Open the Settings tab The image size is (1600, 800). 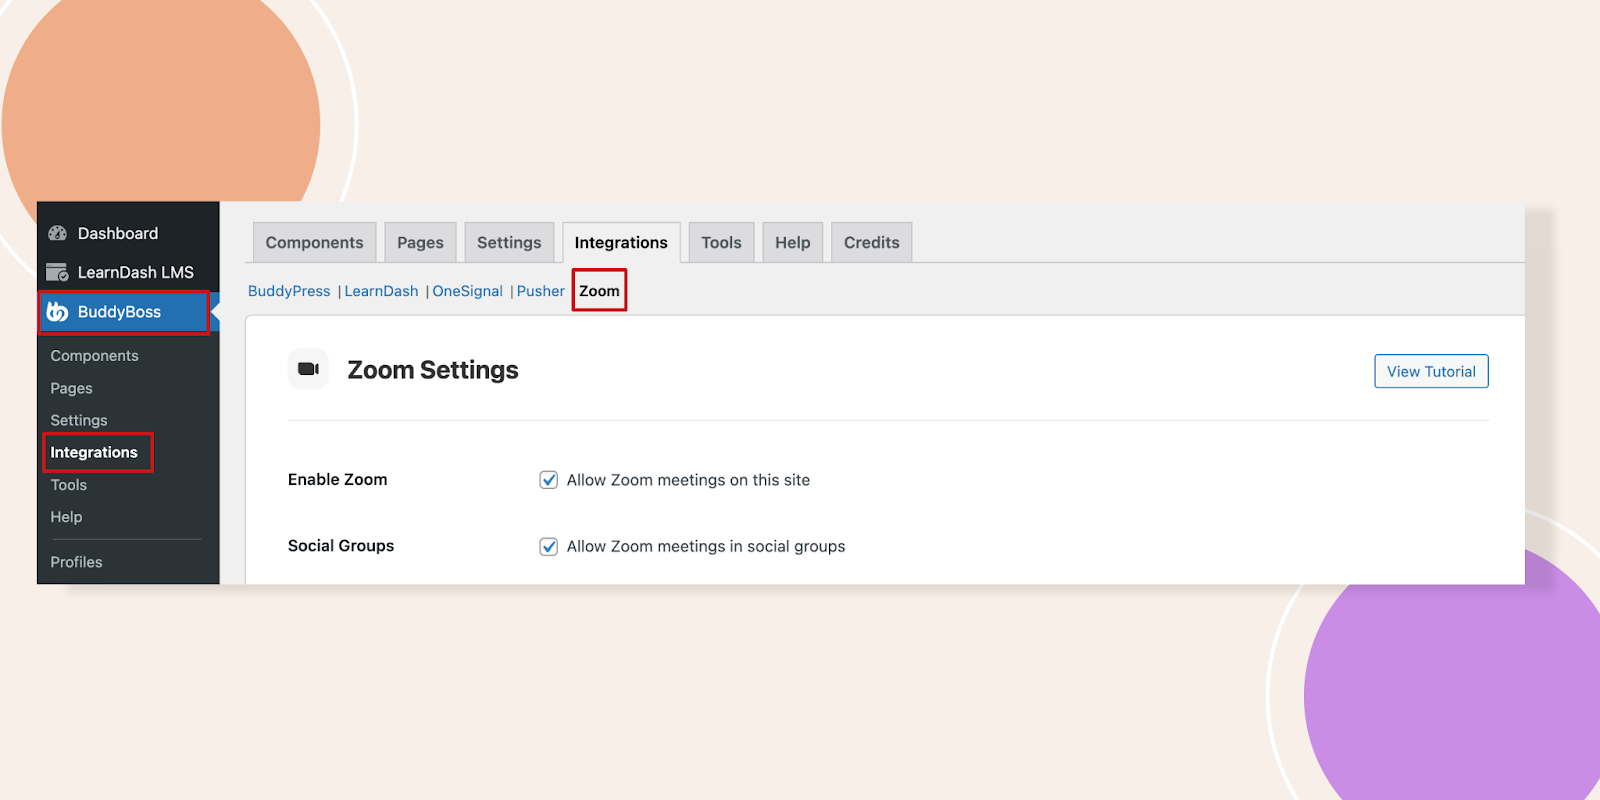point(509,242)
